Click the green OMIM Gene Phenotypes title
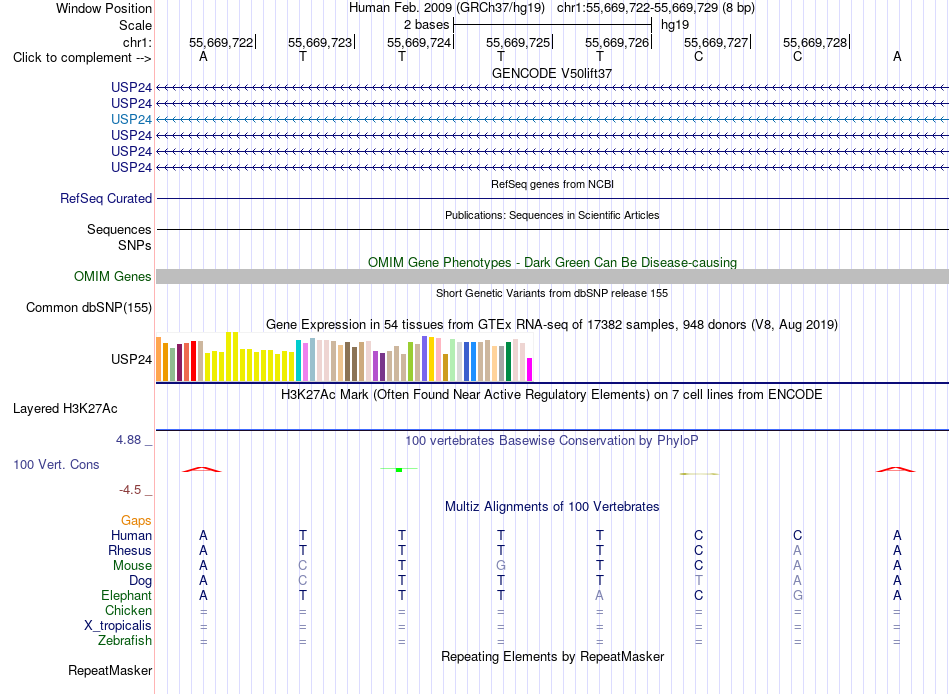 [x=552, y=262]
